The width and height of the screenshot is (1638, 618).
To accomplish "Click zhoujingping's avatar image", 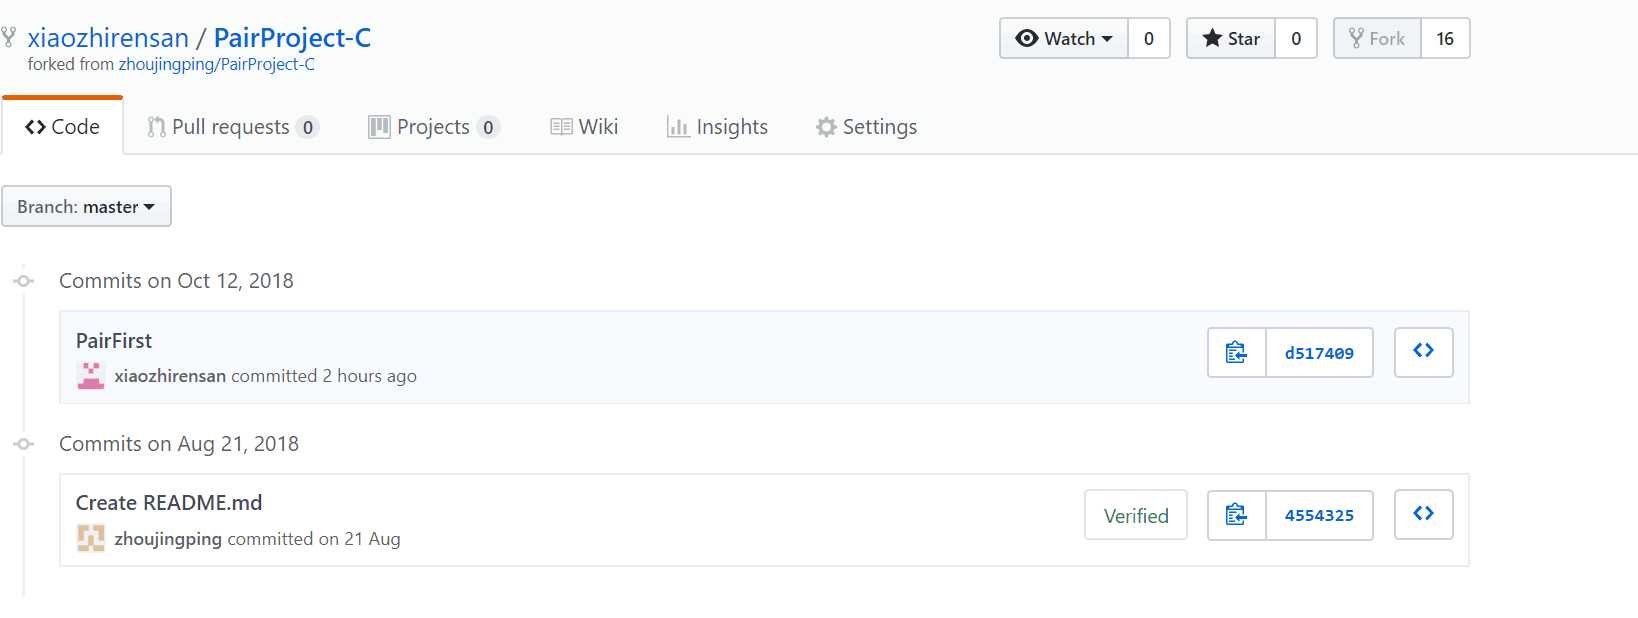I will 91,538.
